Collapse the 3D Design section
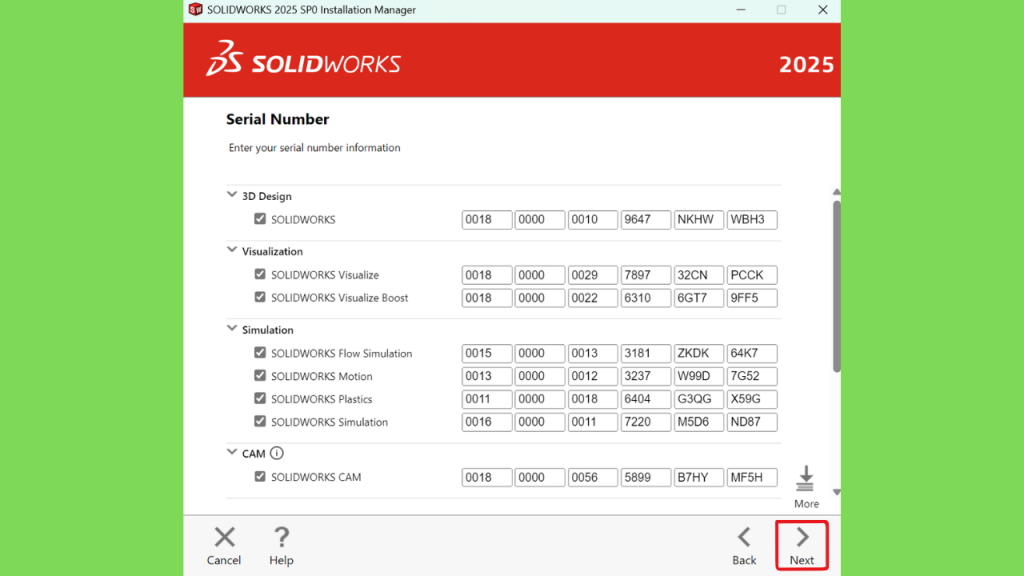Viewport: 1024px width, 576px height. [232, 195]
